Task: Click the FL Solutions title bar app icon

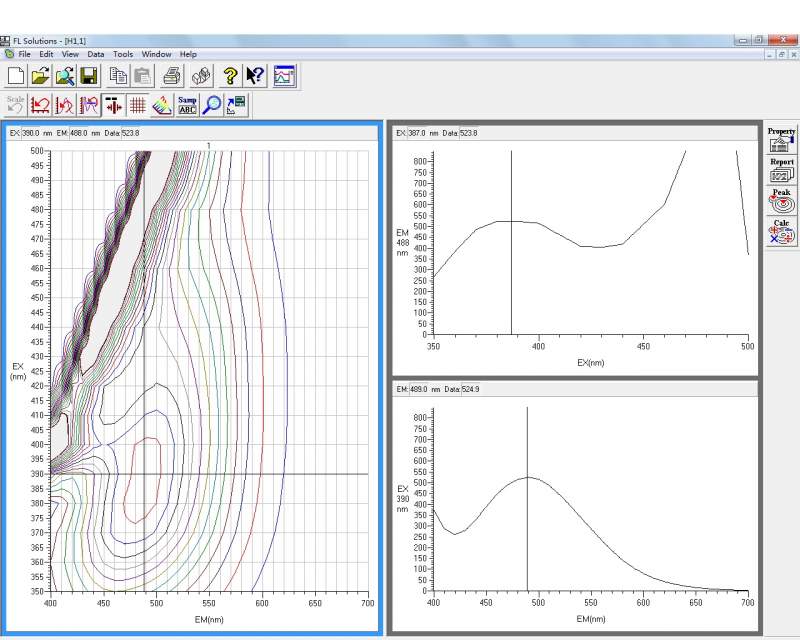Action: pyautogui.click(x=5, y=41)
